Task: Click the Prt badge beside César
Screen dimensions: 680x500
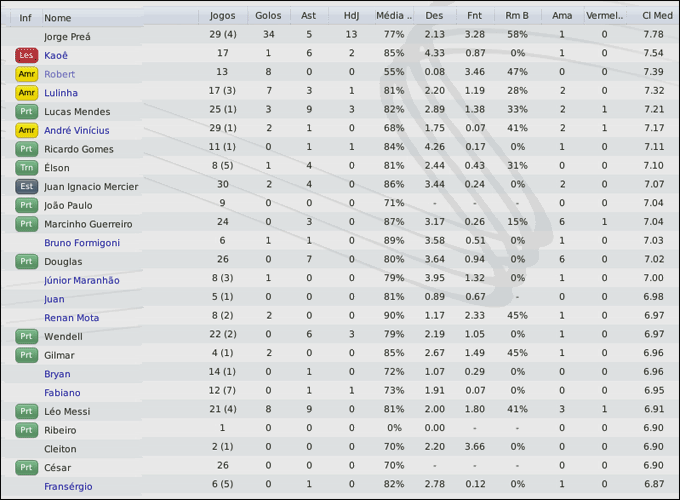Action: pos(26,467)
